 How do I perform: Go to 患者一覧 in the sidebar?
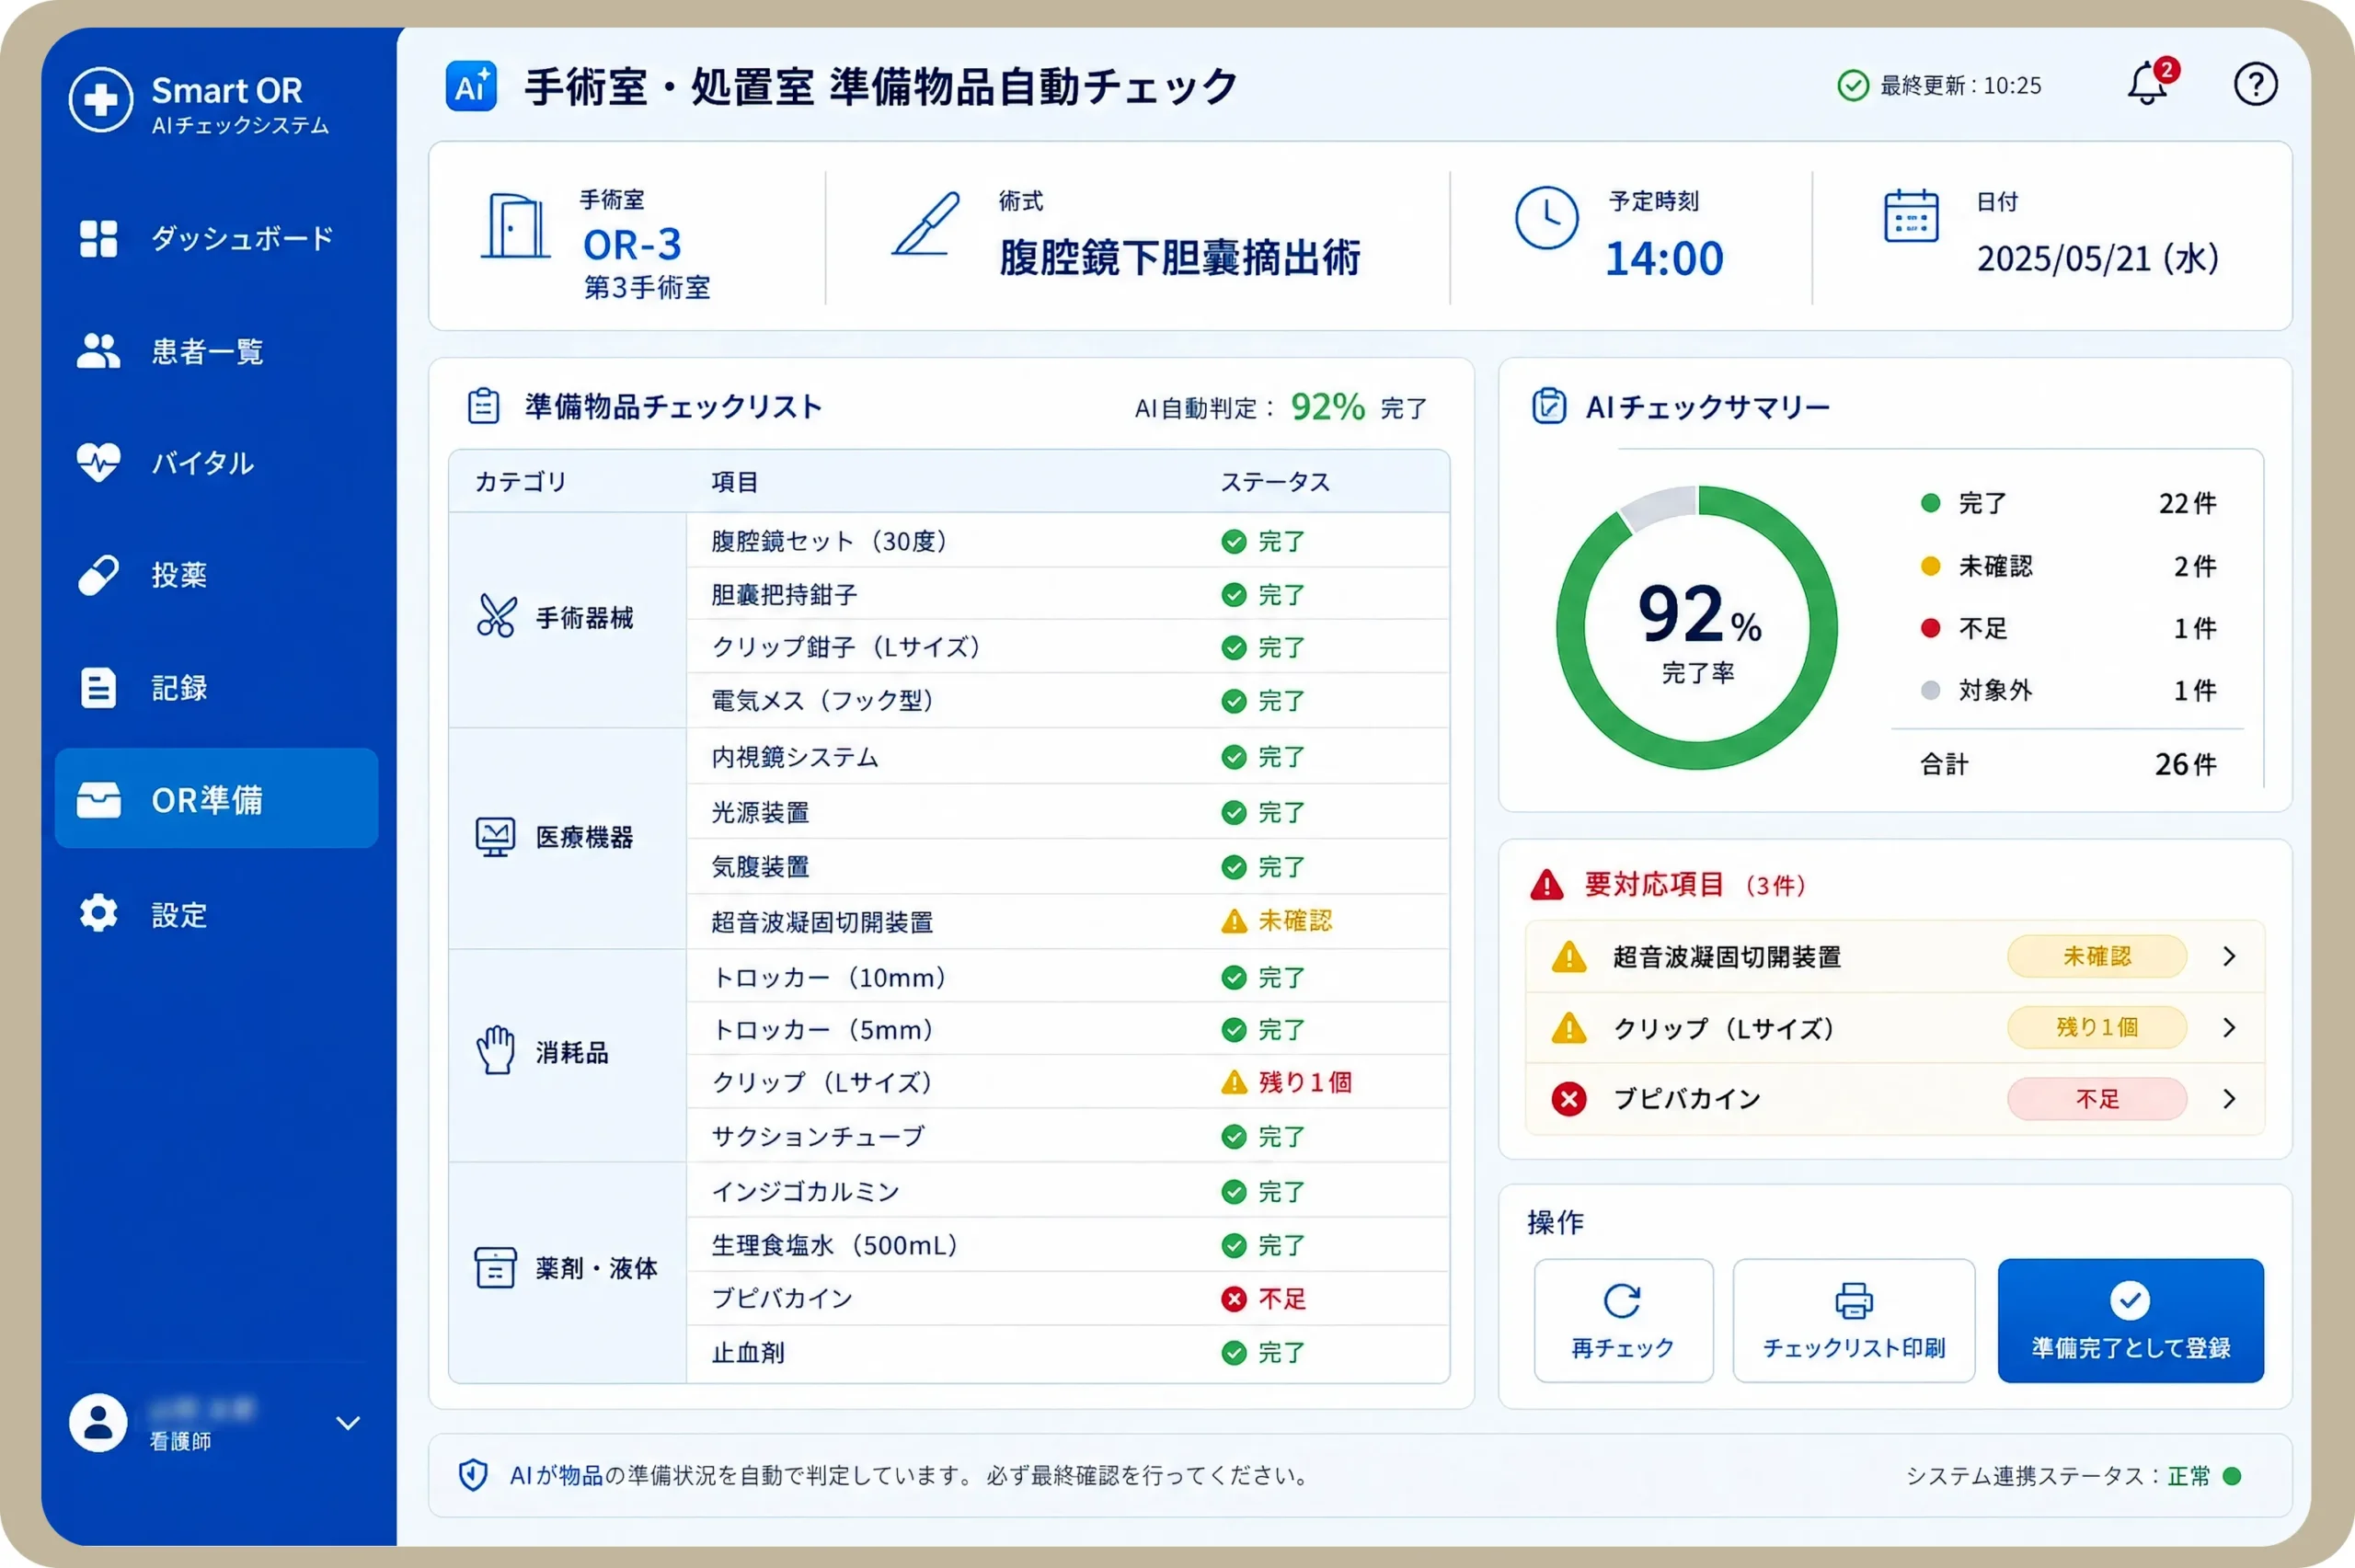coord(216,351)
